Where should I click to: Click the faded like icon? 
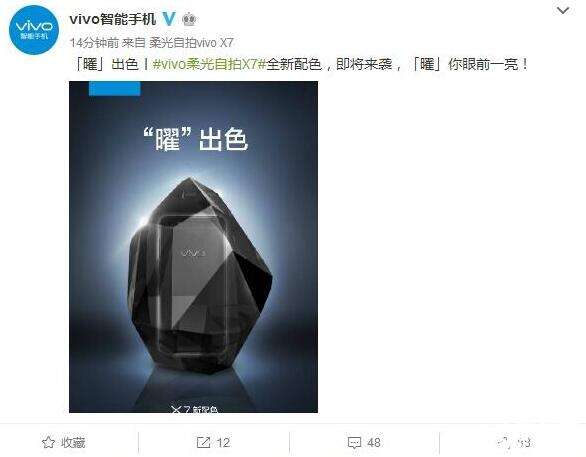(x=504, y=442)
